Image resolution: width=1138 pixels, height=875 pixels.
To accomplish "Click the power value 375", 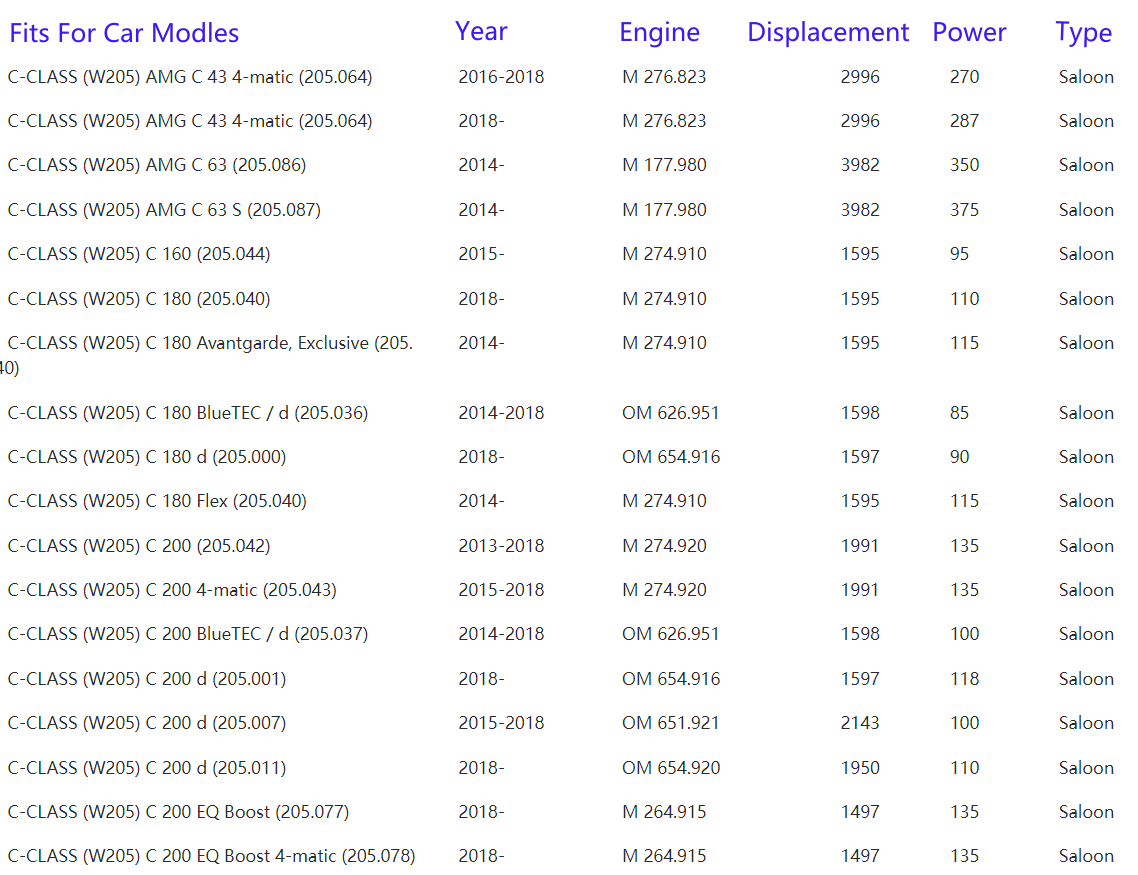I will [964, 210].
